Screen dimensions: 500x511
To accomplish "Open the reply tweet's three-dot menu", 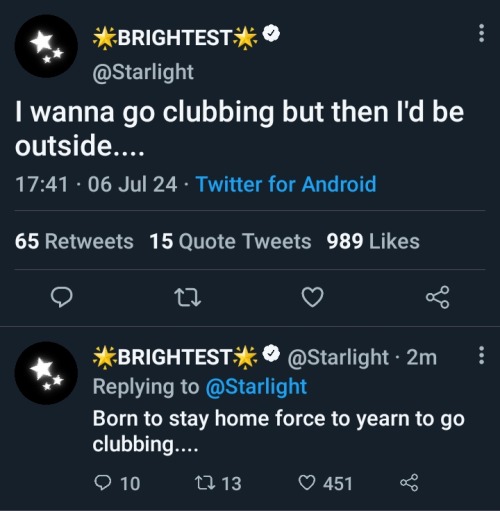I will coord(481,355).
